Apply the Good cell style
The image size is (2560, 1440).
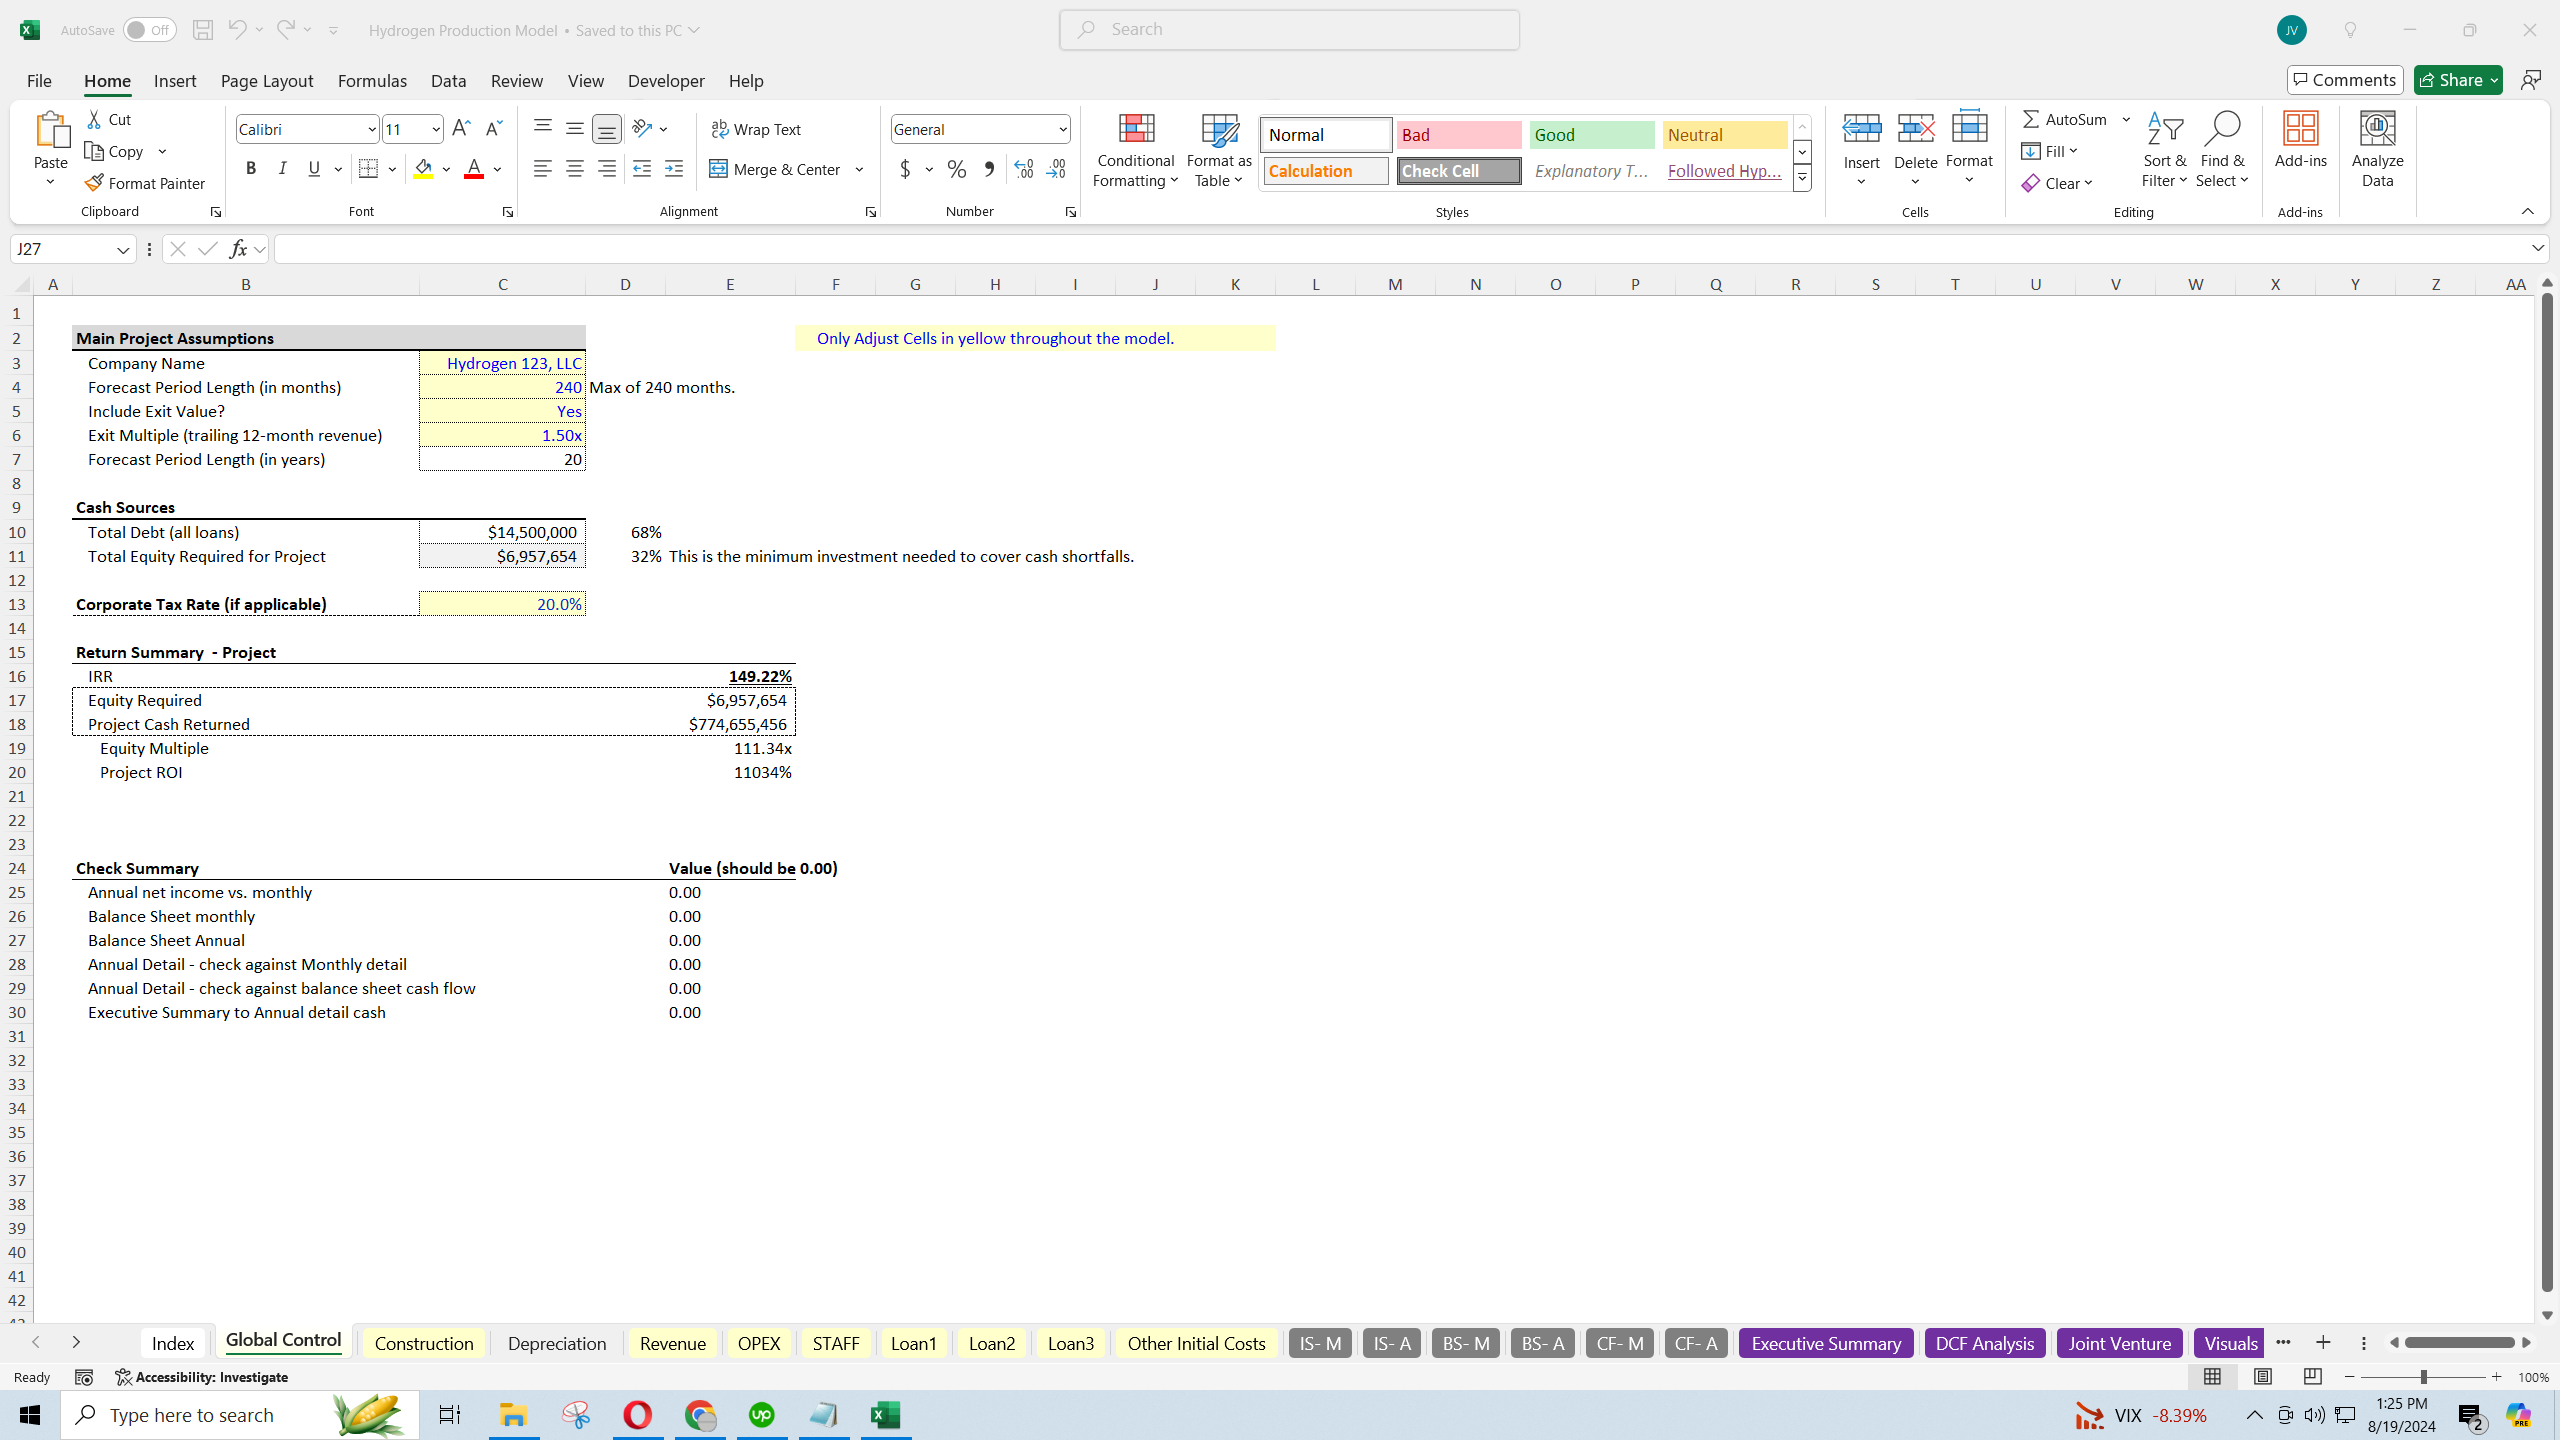1592,135
